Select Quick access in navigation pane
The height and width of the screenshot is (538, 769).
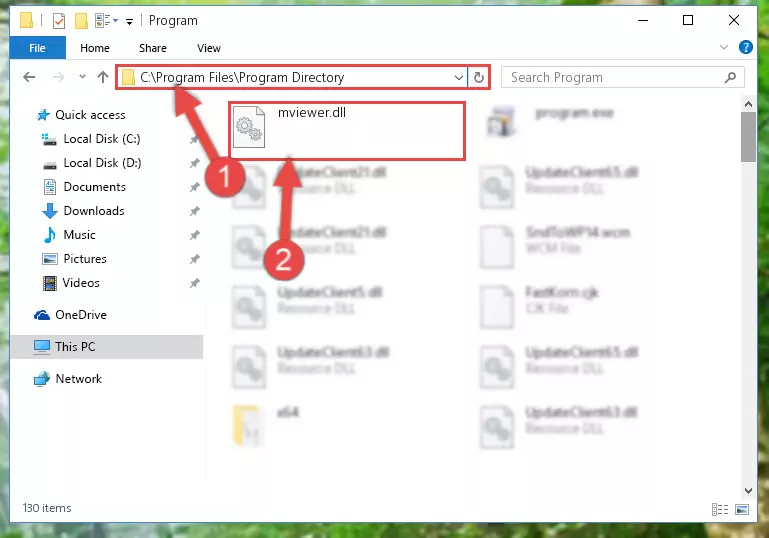[x=90, y=115]
